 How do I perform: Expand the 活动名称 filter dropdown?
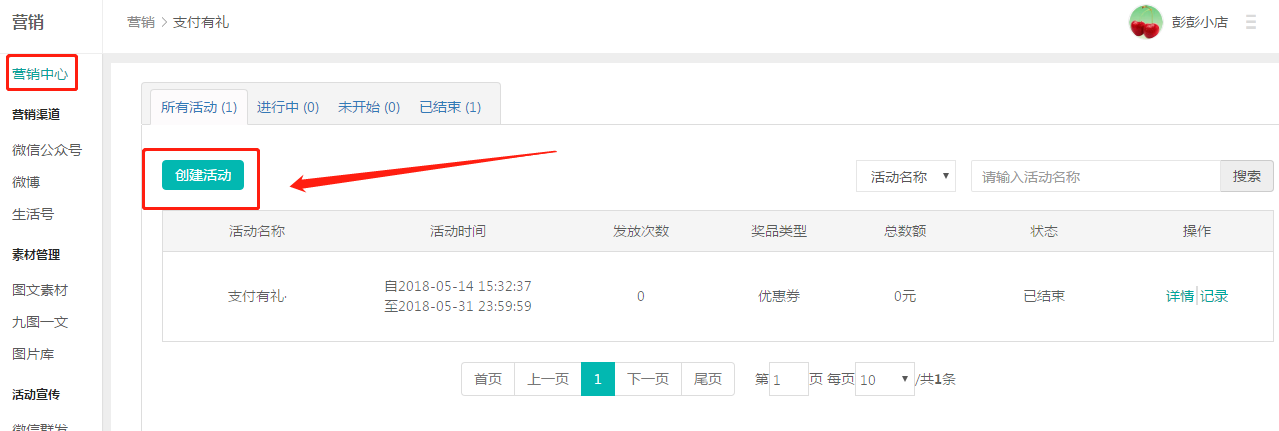906,177
